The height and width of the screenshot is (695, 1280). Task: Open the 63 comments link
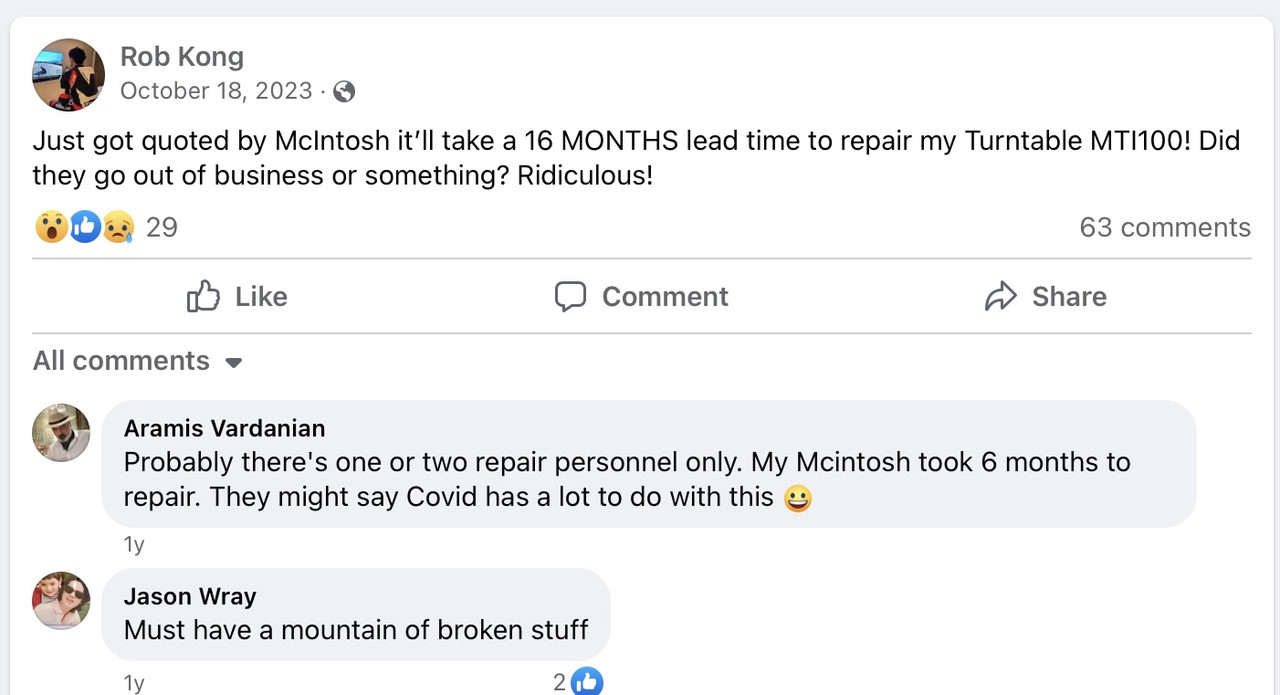click(1164, 227)
